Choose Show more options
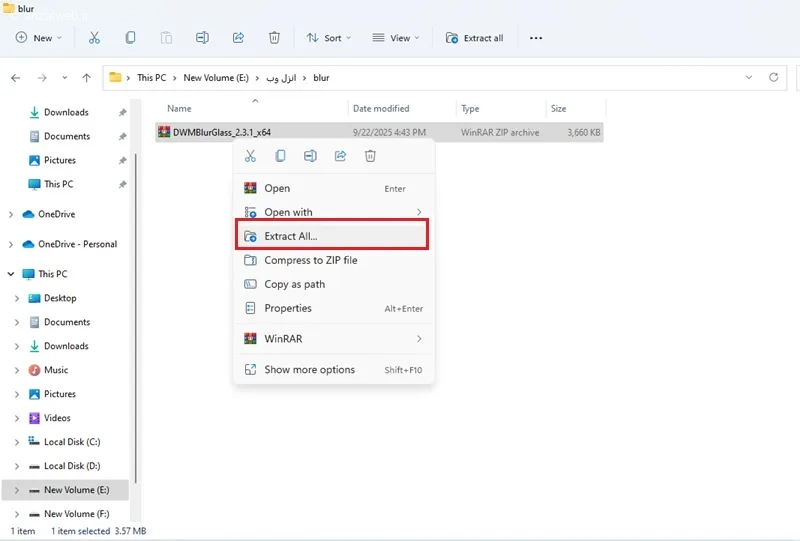This screenshot has width=800, height=541. (334, 370)
